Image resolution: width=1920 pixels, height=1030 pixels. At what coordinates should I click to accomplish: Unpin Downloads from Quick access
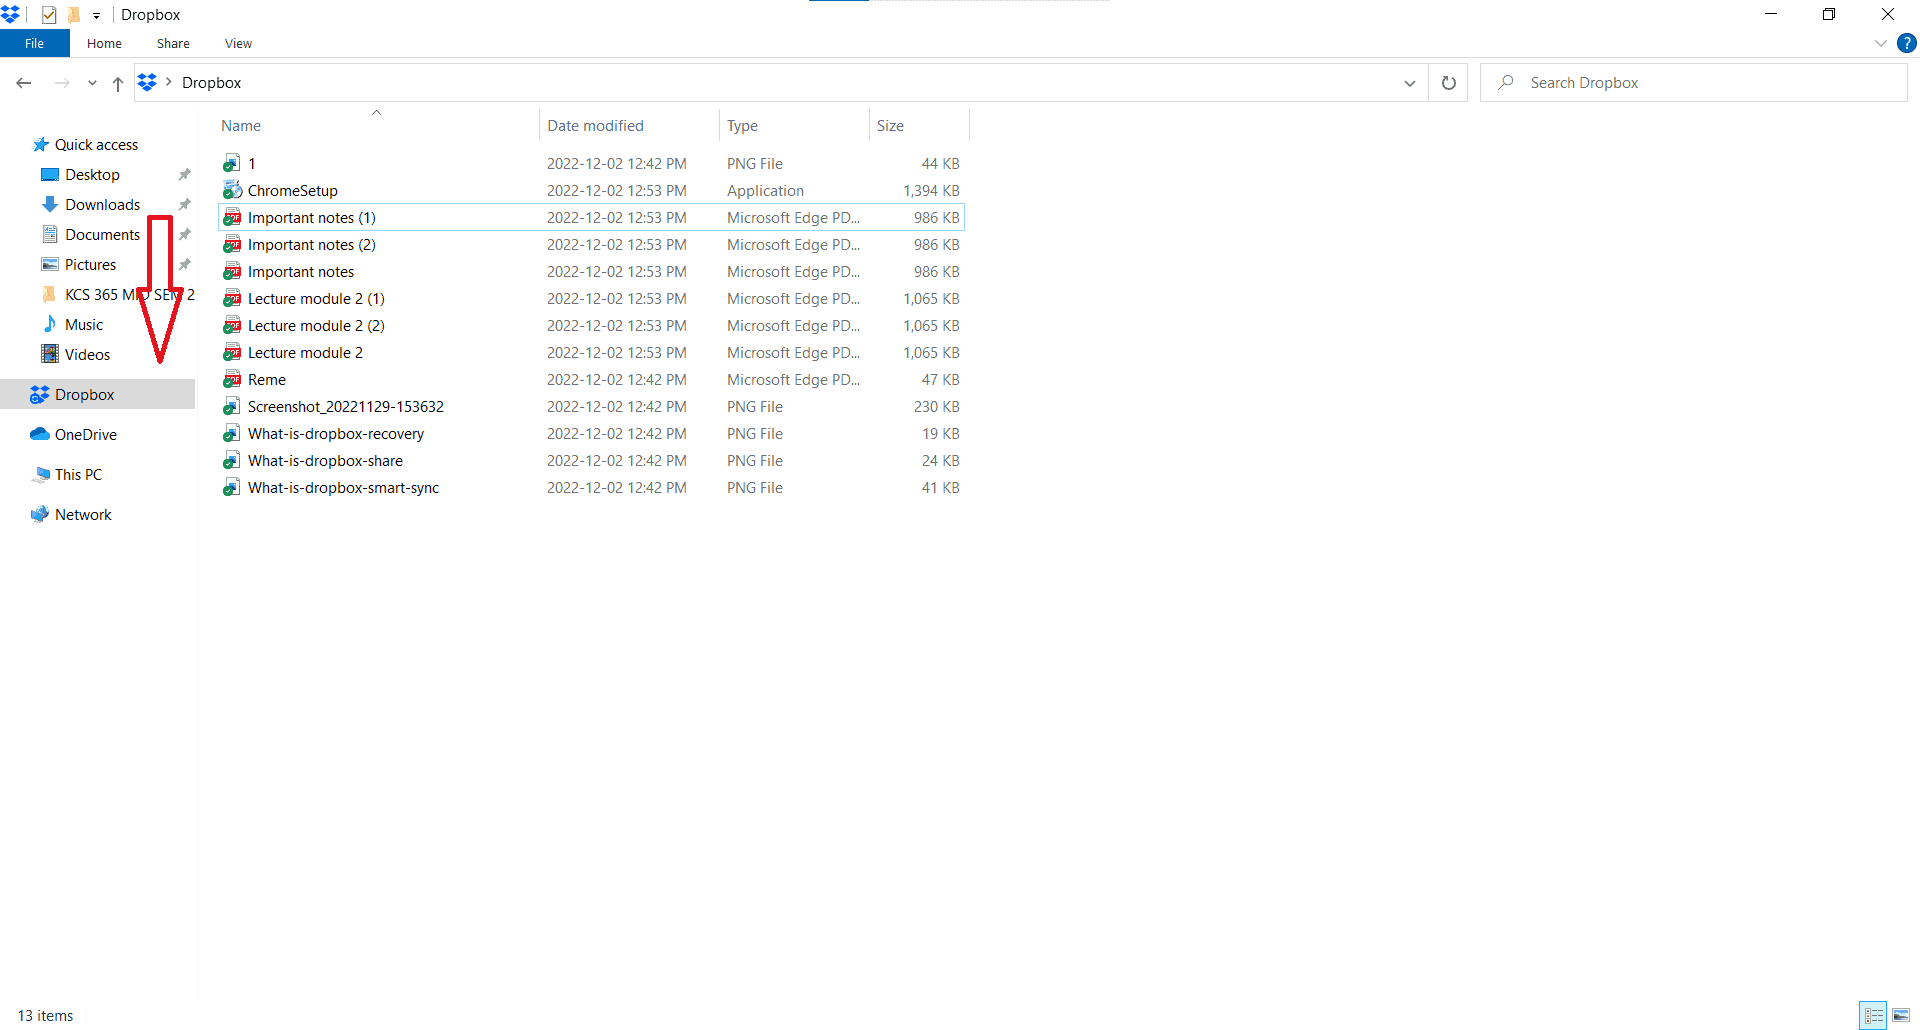pyautogui.click(x=184, y=204)
